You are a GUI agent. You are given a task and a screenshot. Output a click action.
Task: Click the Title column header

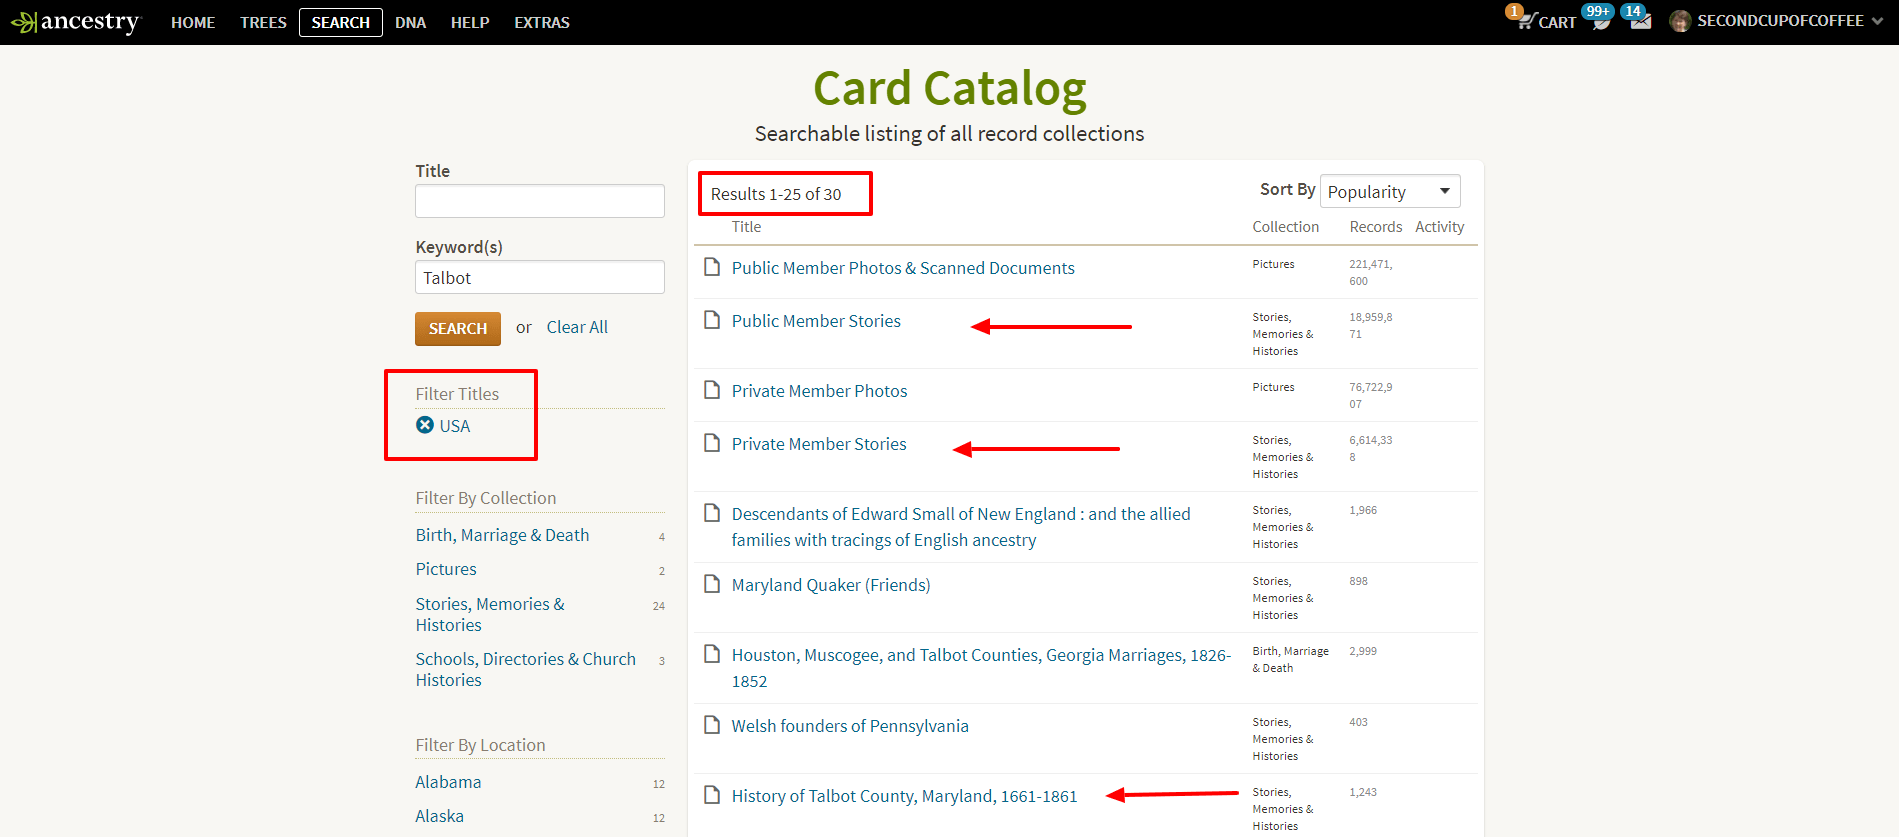click(x=746, y=227)
